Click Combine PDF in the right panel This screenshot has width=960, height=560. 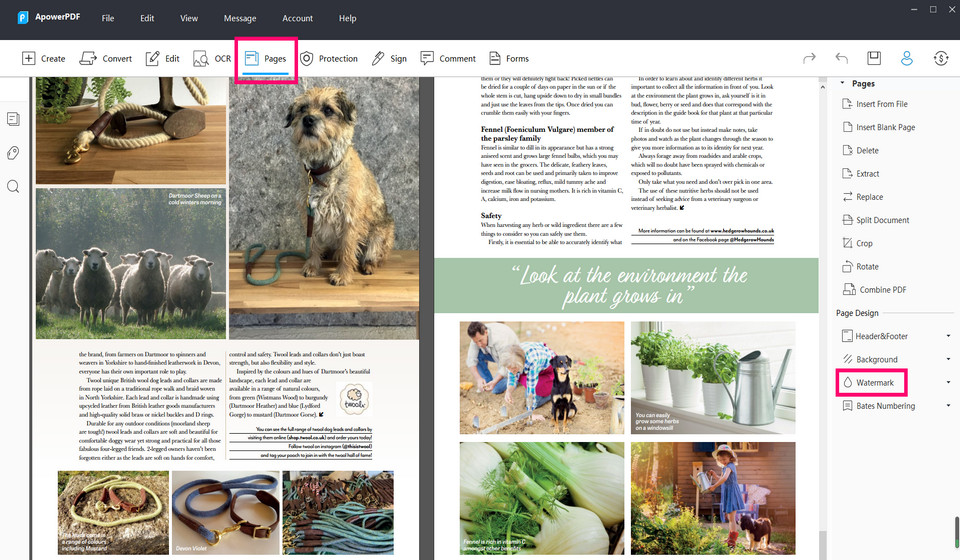point(882,290)
